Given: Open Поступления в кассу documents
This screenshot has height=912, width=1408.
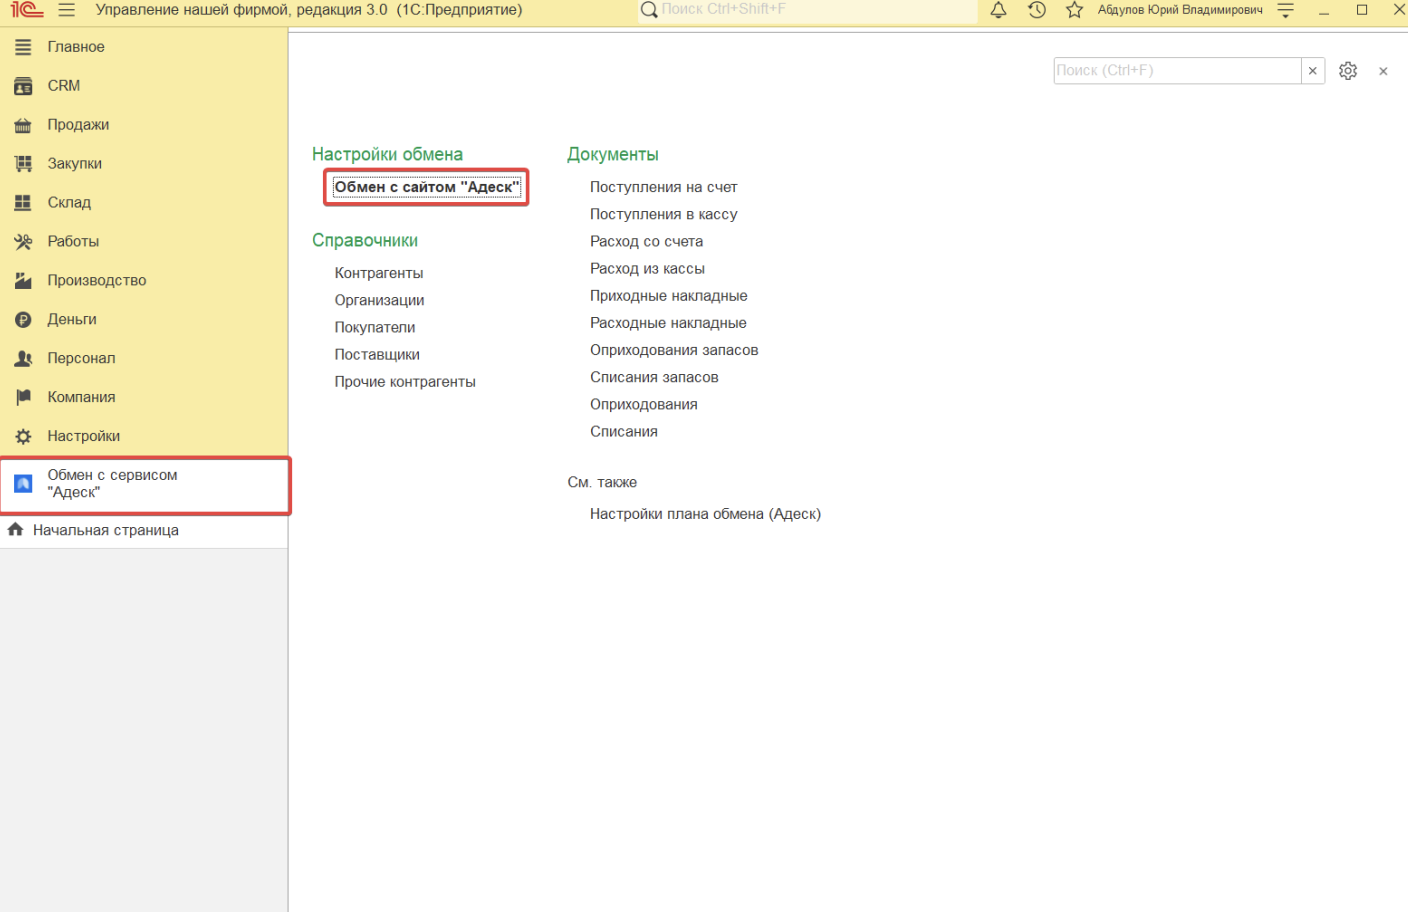Looking at the screenshot, I should 664,214.
